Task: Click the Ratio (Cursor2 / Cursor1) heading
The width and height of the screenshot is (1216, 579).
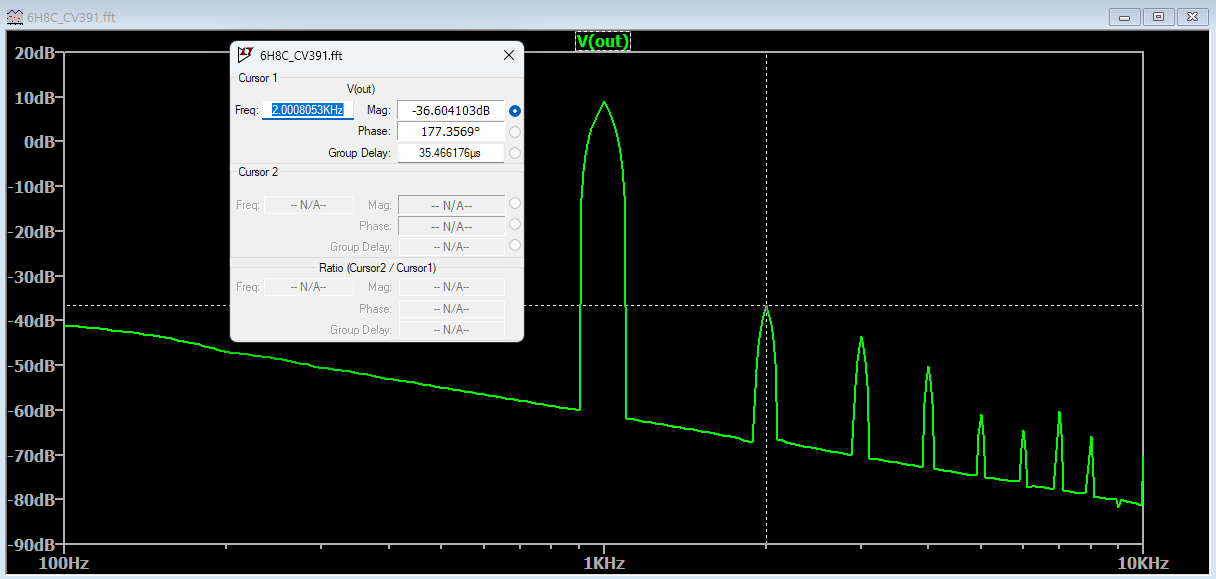Action: (x=377, y=268)
